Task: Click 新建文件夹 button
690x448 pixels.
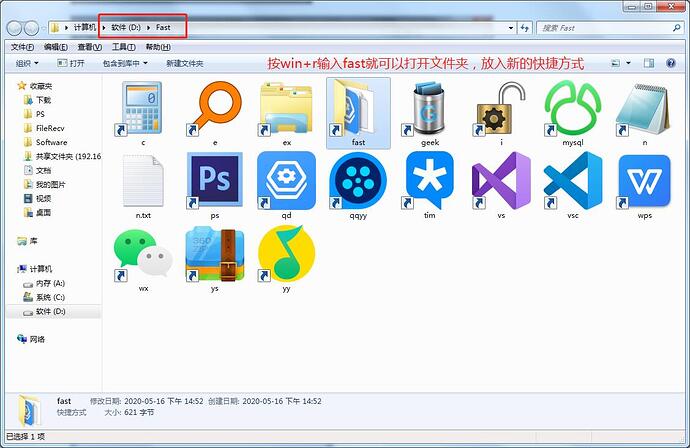Action: (x=184, y=63)
